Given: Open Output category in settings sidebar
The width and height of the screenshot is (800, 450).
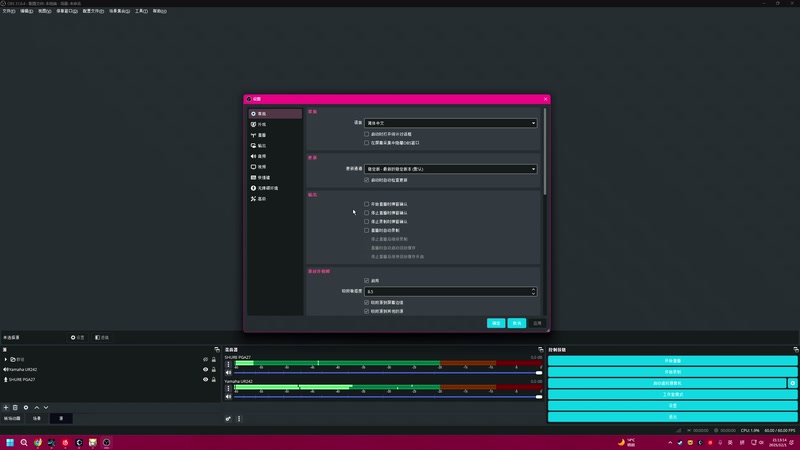Looking at the screenshot, I should coord(275,146).
